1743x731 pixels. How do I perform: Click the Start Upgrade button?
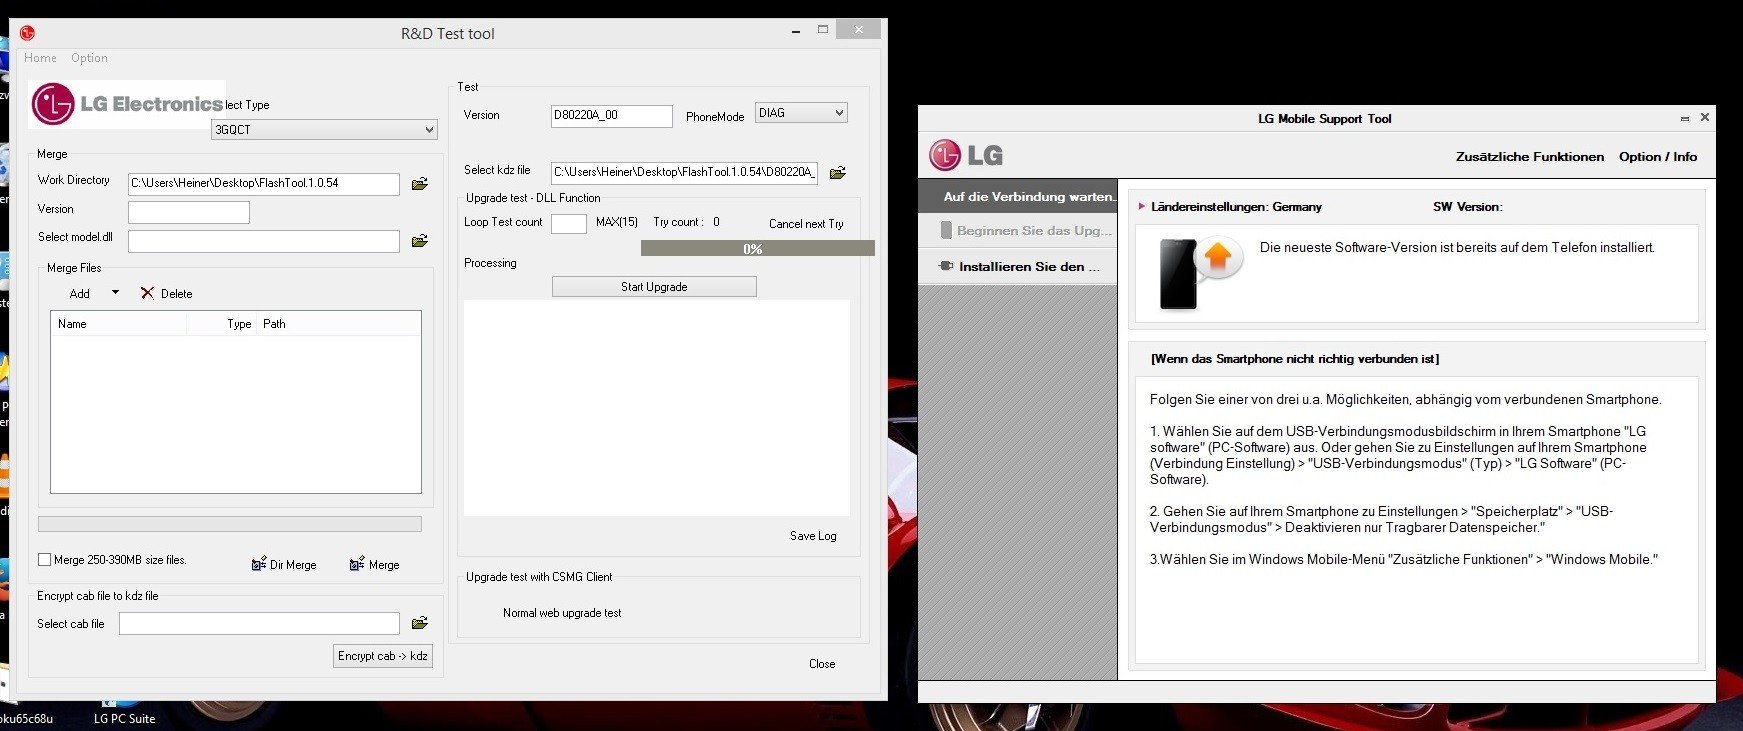click(654, 287)
